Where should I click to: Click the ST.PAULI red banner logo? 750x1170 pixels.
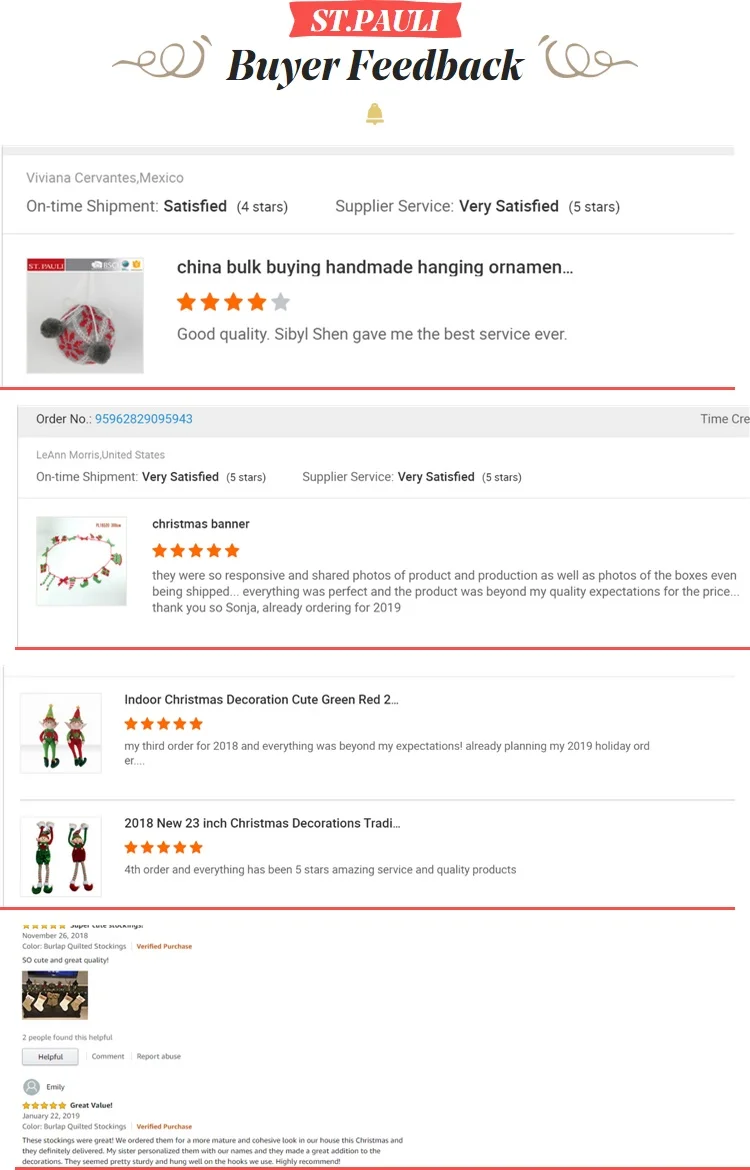point(375,21)
